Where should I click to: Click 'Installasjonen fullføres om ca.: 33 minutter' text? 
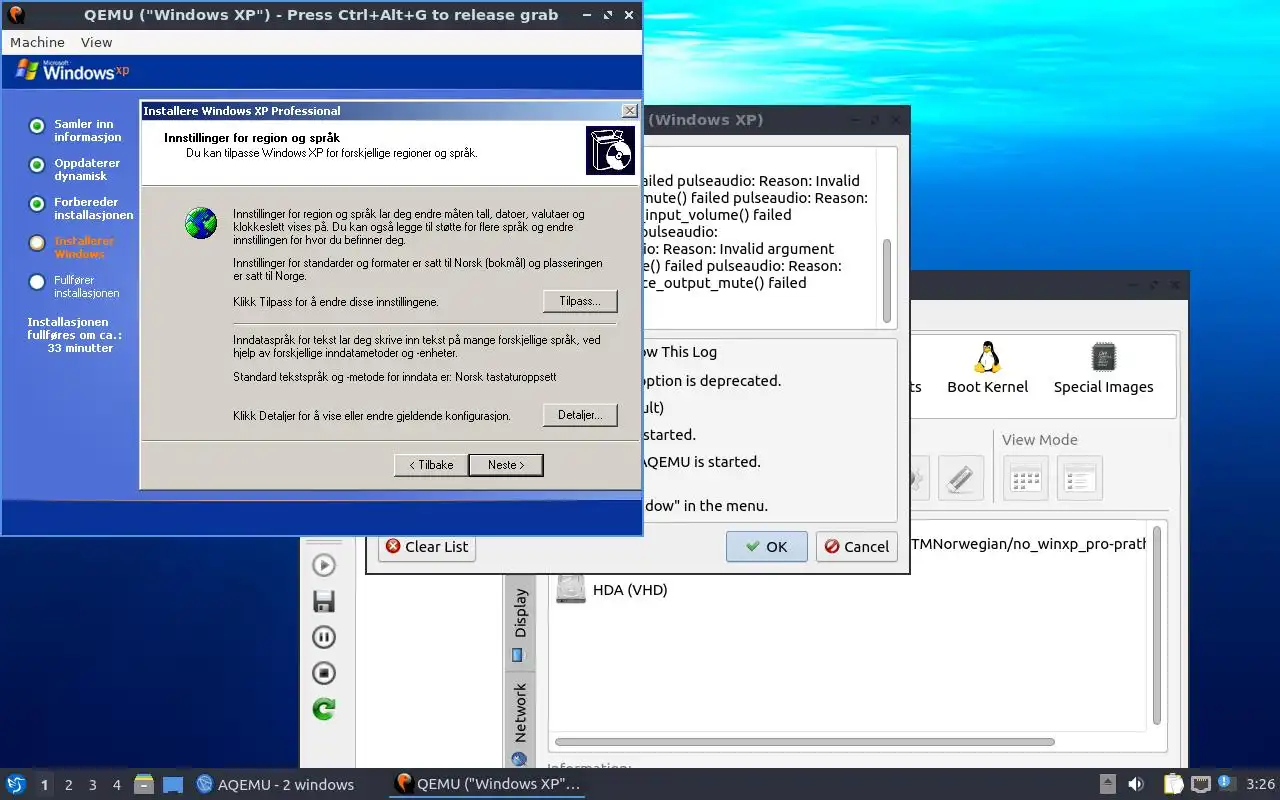click(74, 335)
